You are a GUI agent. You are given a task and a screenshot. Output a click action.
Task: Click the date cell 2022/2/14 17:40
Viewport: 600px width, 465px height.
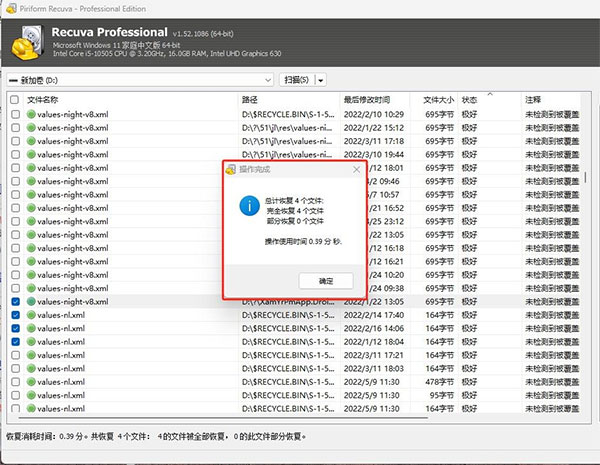tap(373, 315)
